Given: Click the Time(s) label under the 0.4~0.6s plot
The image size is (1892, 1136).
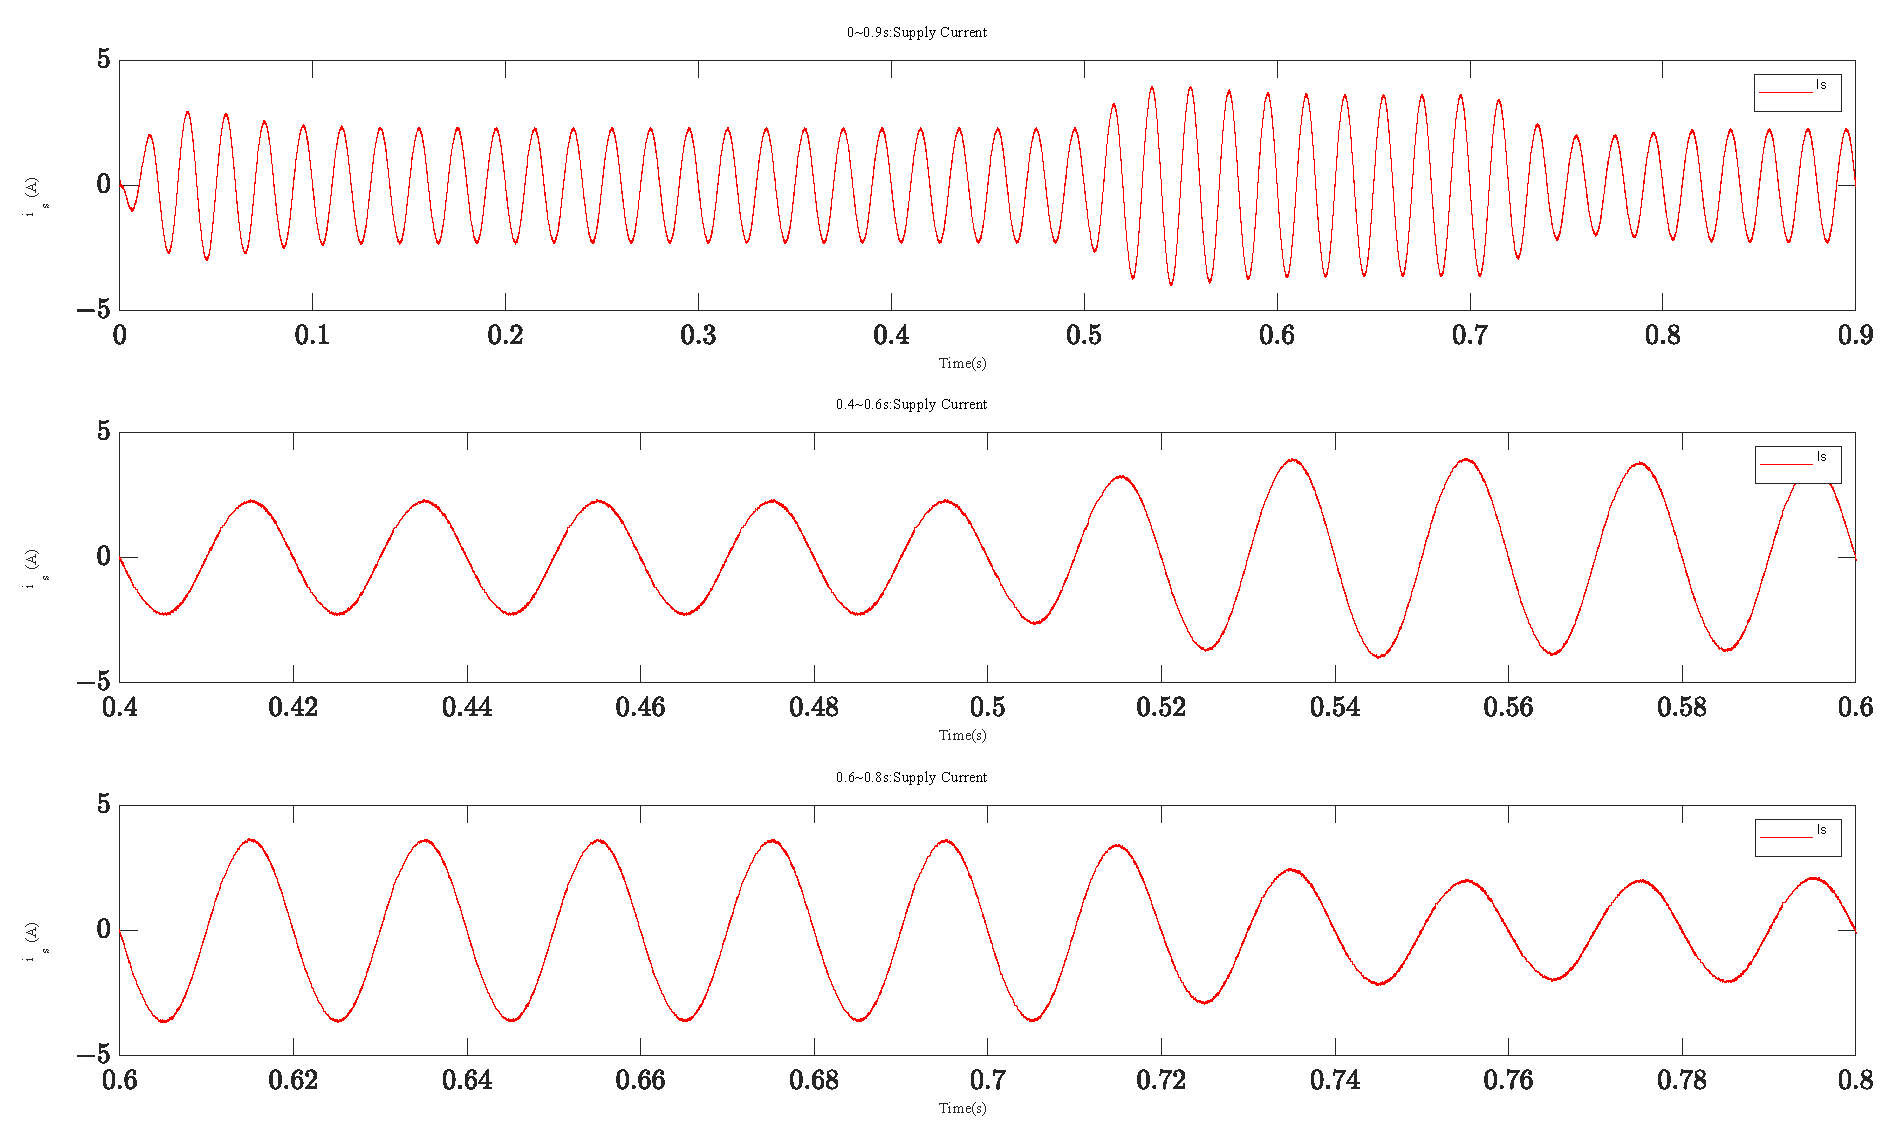Looking at the screenshot, I should coord(962,735).
